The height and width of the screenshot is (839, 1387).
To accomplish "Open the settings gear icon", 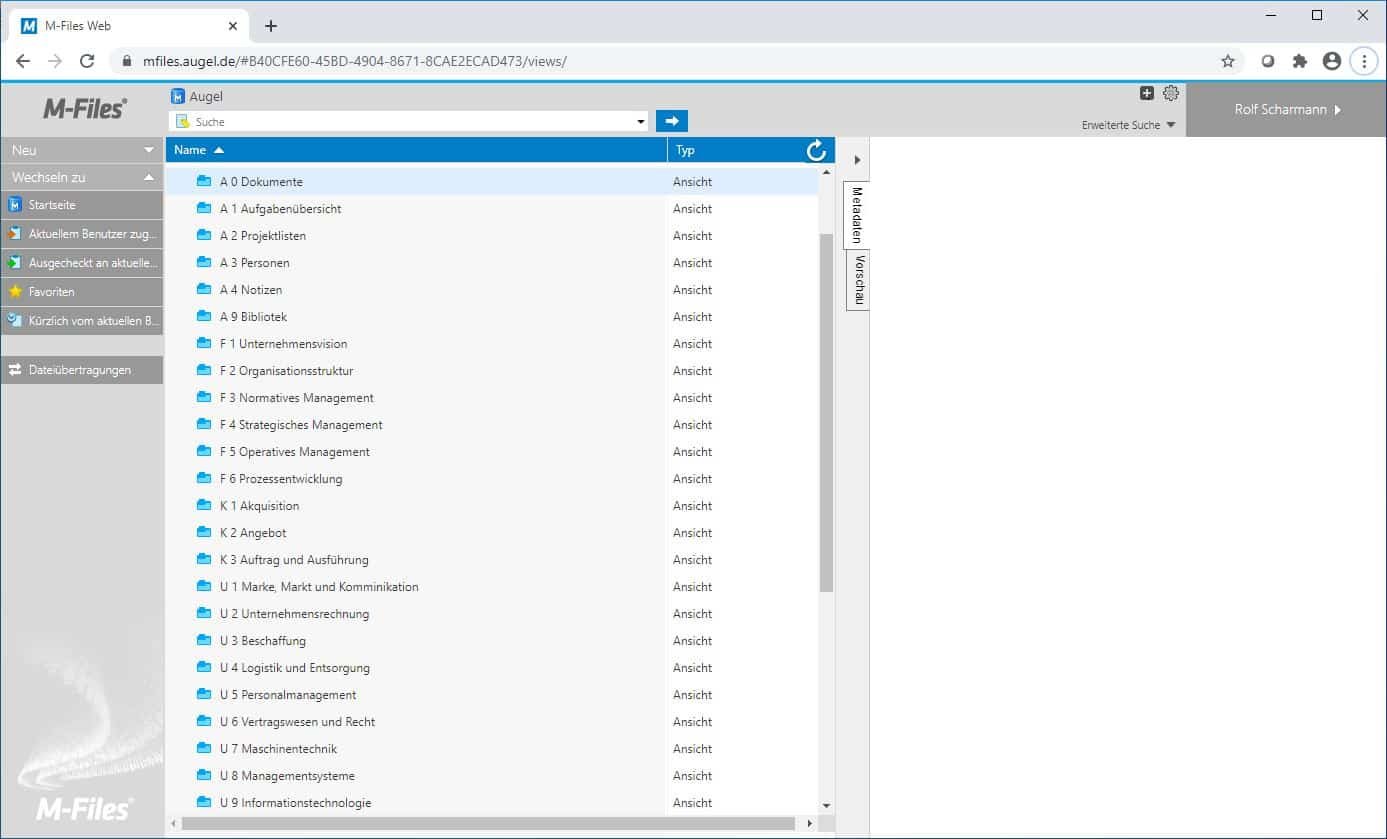I will pyautogui.click(x=1171, y=93).
